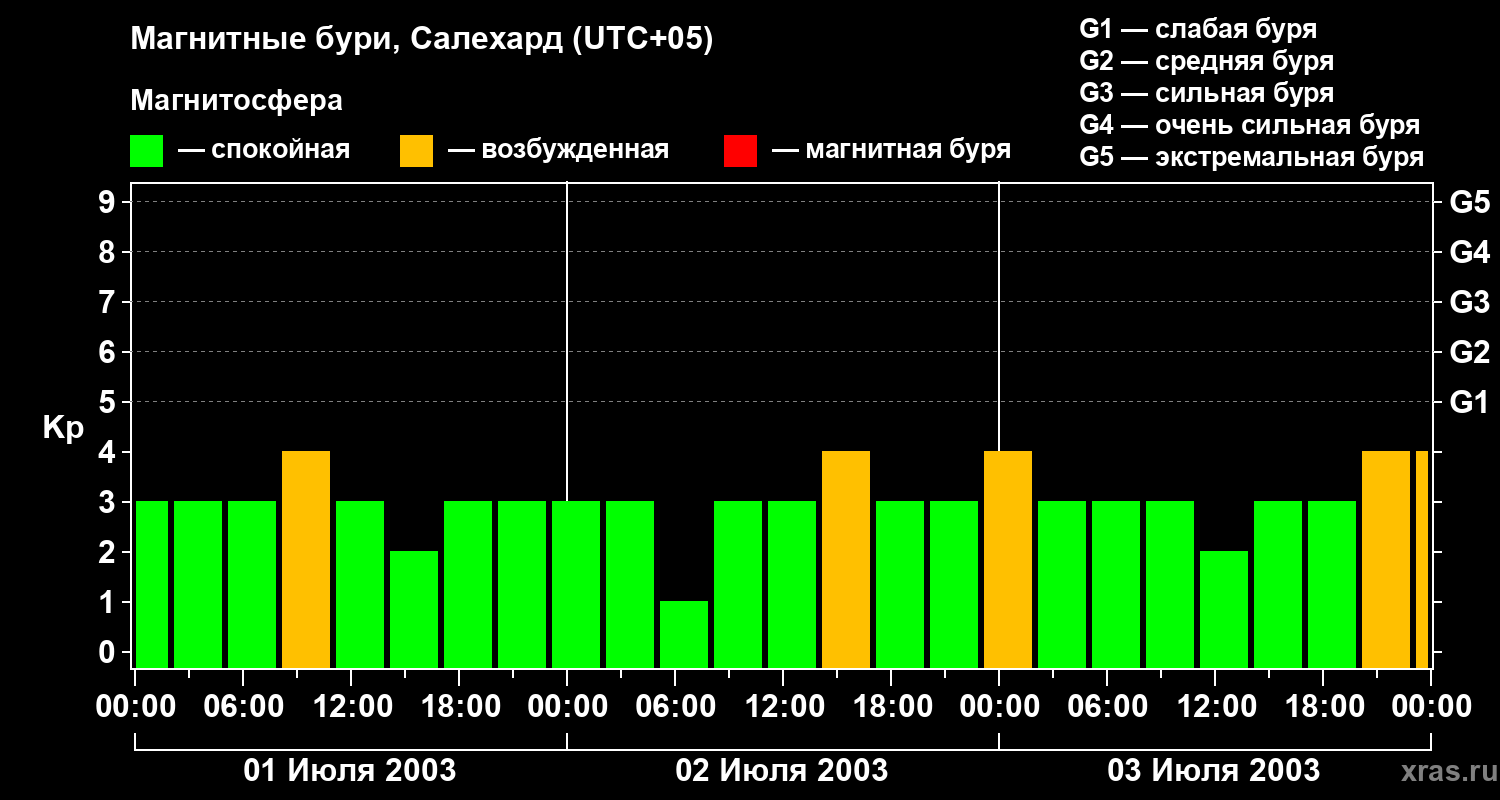The image size is (1500, 800).
Task: Select the green bar crossing midnight into 02 Июля
Action: pos(576,585)
